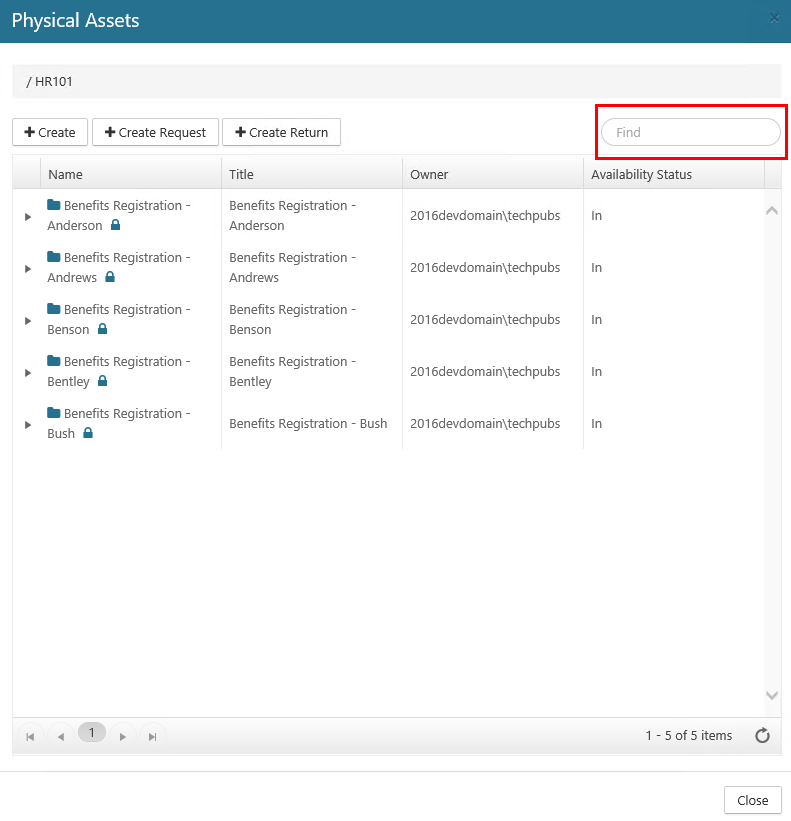Go to the previous page of results
This screenshot has width=791, height=821.
tap(60, 736)
